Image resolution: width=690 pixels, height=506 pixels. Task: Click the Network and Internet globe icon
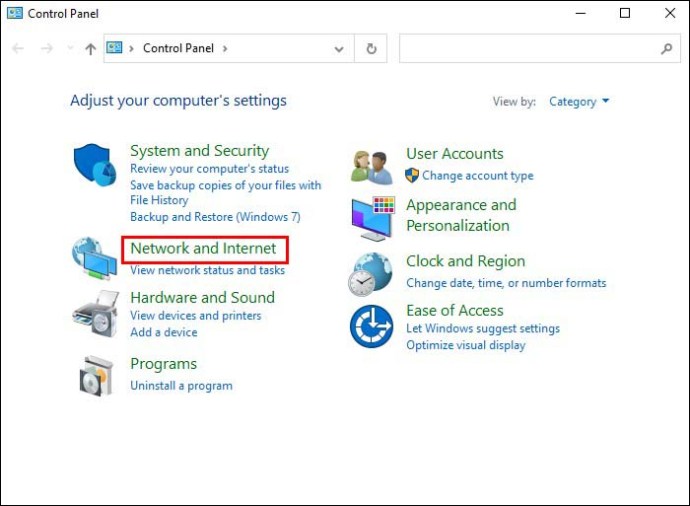(x=94, y=258)
